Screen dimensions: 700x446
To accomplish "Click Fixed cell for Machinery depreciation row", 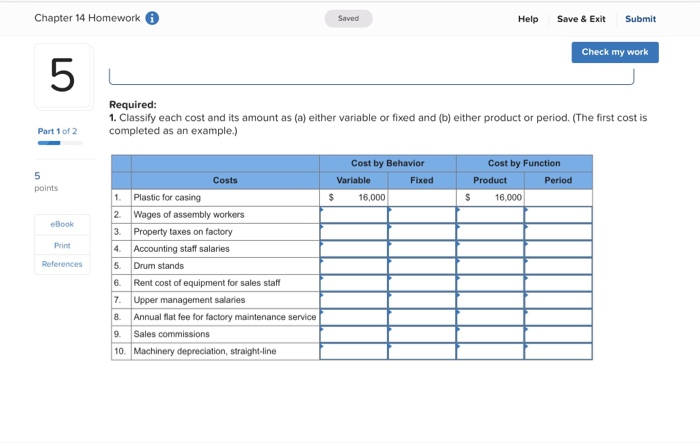I will (x=422, y=351).
